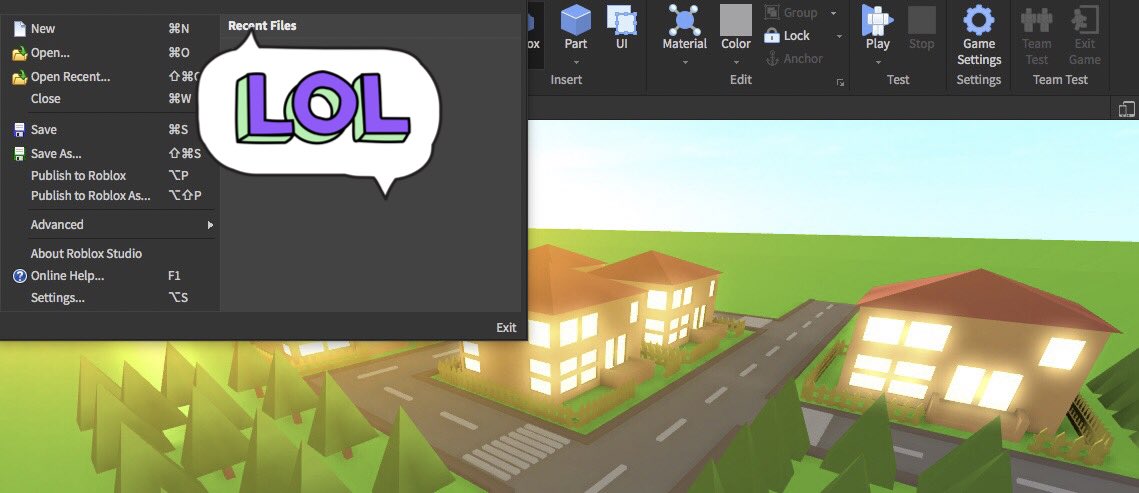The width and height of the screenshot is (1139, 493).
Task: Toggle the device emulator icon
Action: pos(1127,109)
